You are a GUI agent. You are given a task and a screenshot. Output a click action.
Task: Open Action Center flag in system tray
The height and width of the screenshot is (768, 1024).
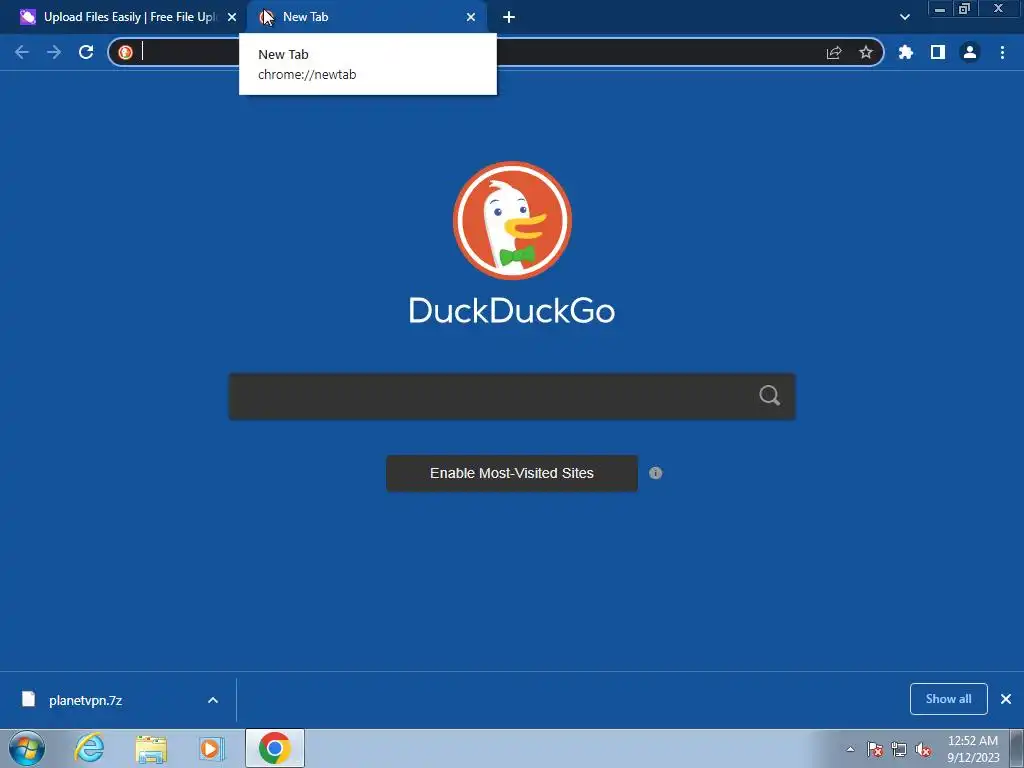(875, 749)
